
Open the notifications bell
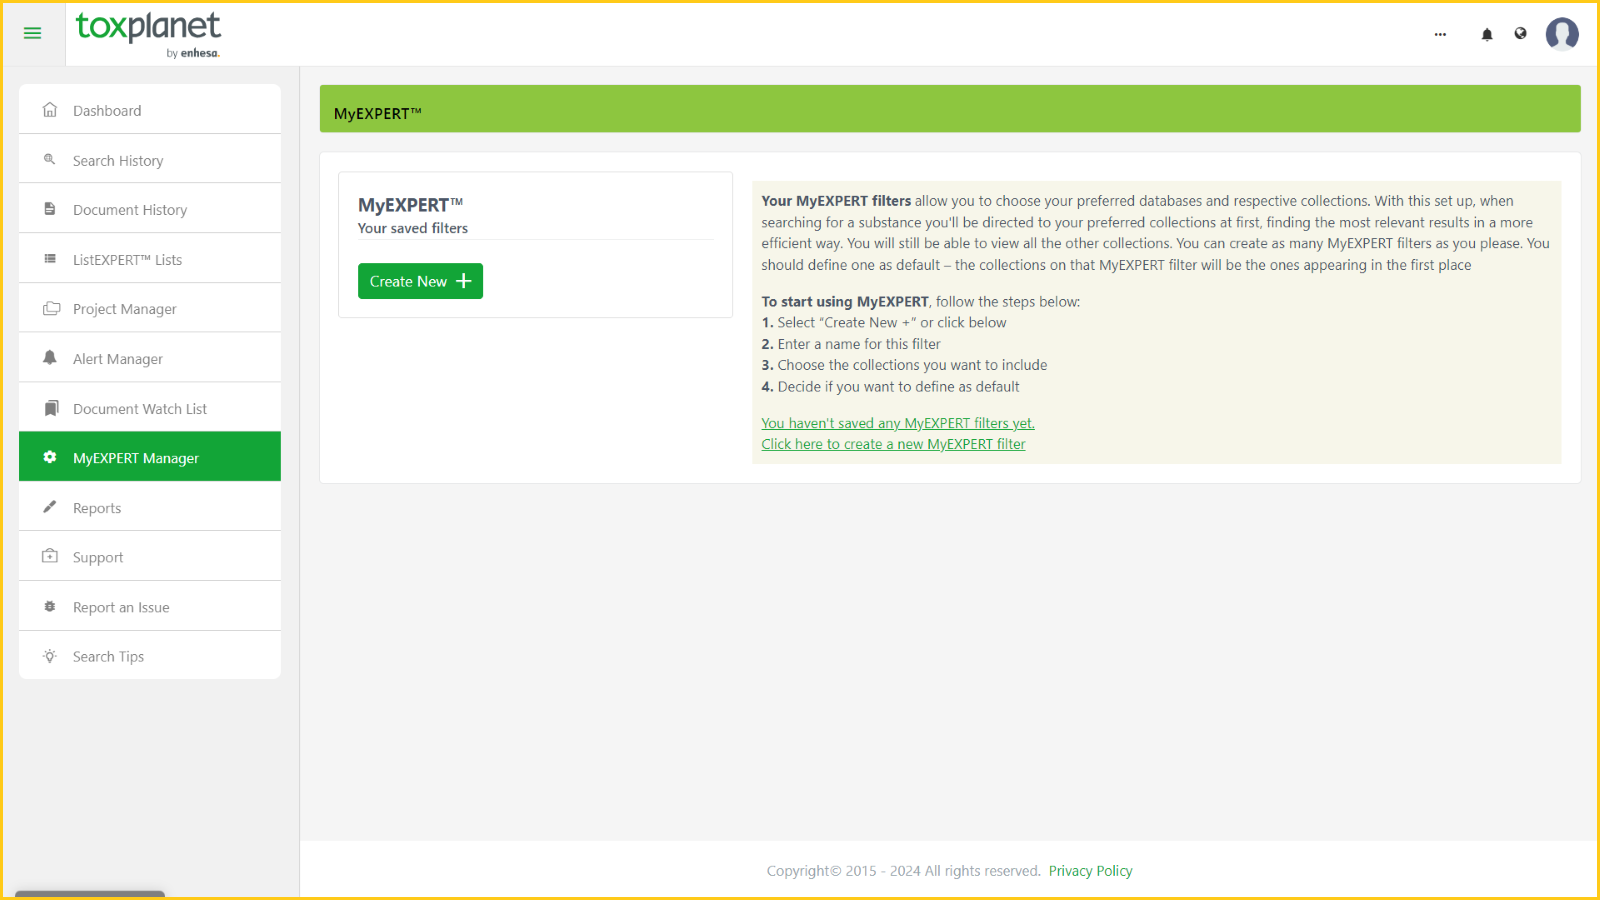[x=1487, y=34]
